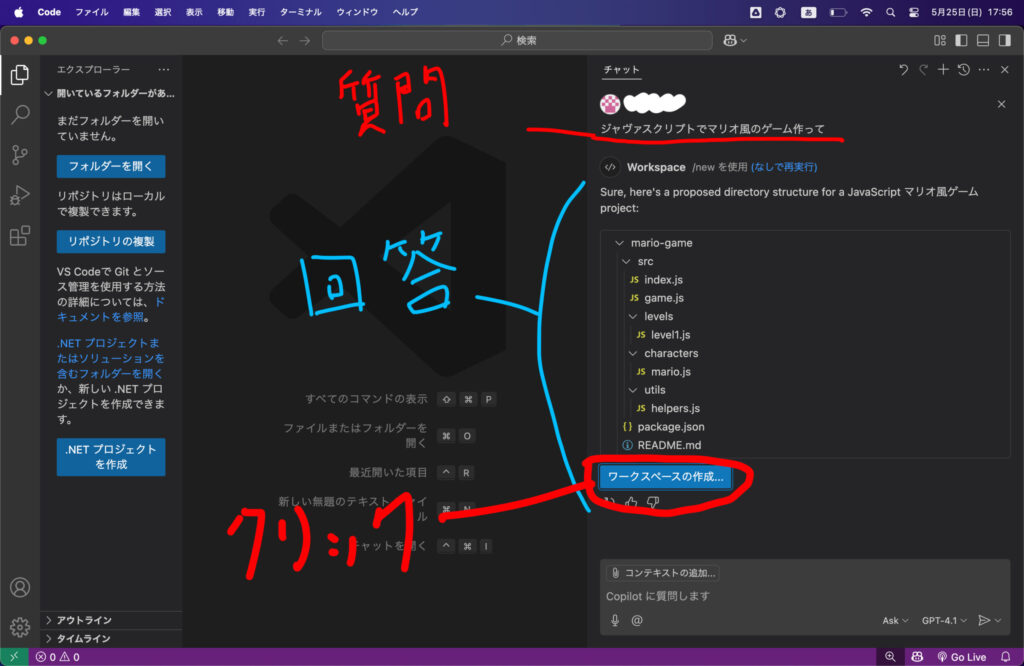Select package.json in the proposed tree
The height and width of the screenshot is (666, 1024).
coord(664,427)
